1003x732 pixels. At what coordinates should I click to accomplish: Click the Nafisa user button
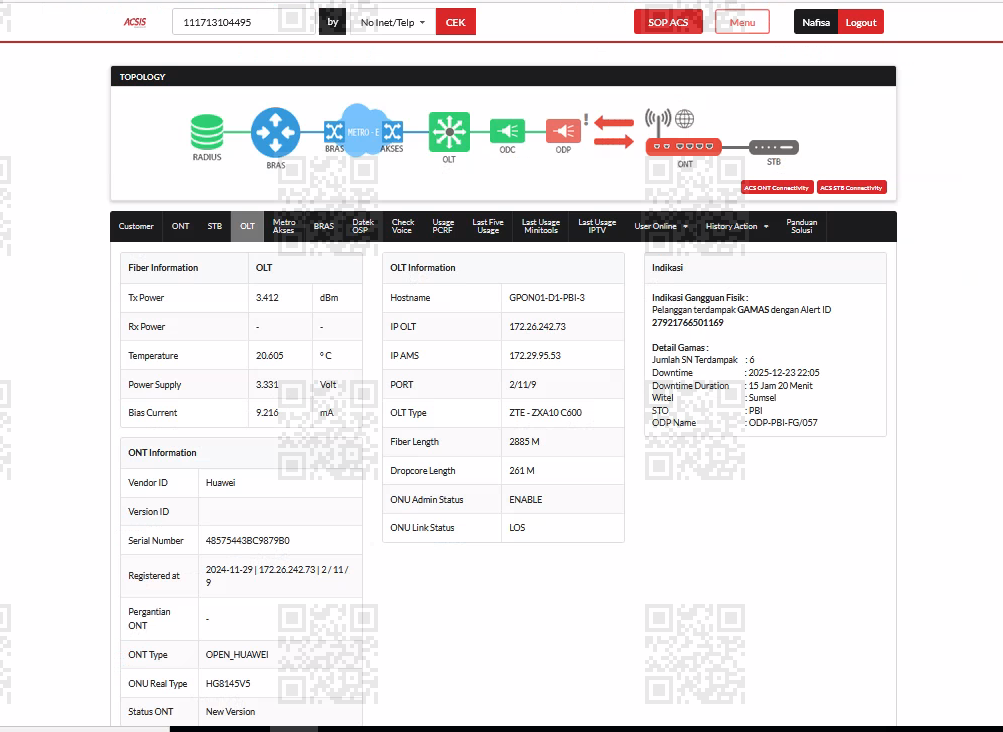tap(816, 22)
